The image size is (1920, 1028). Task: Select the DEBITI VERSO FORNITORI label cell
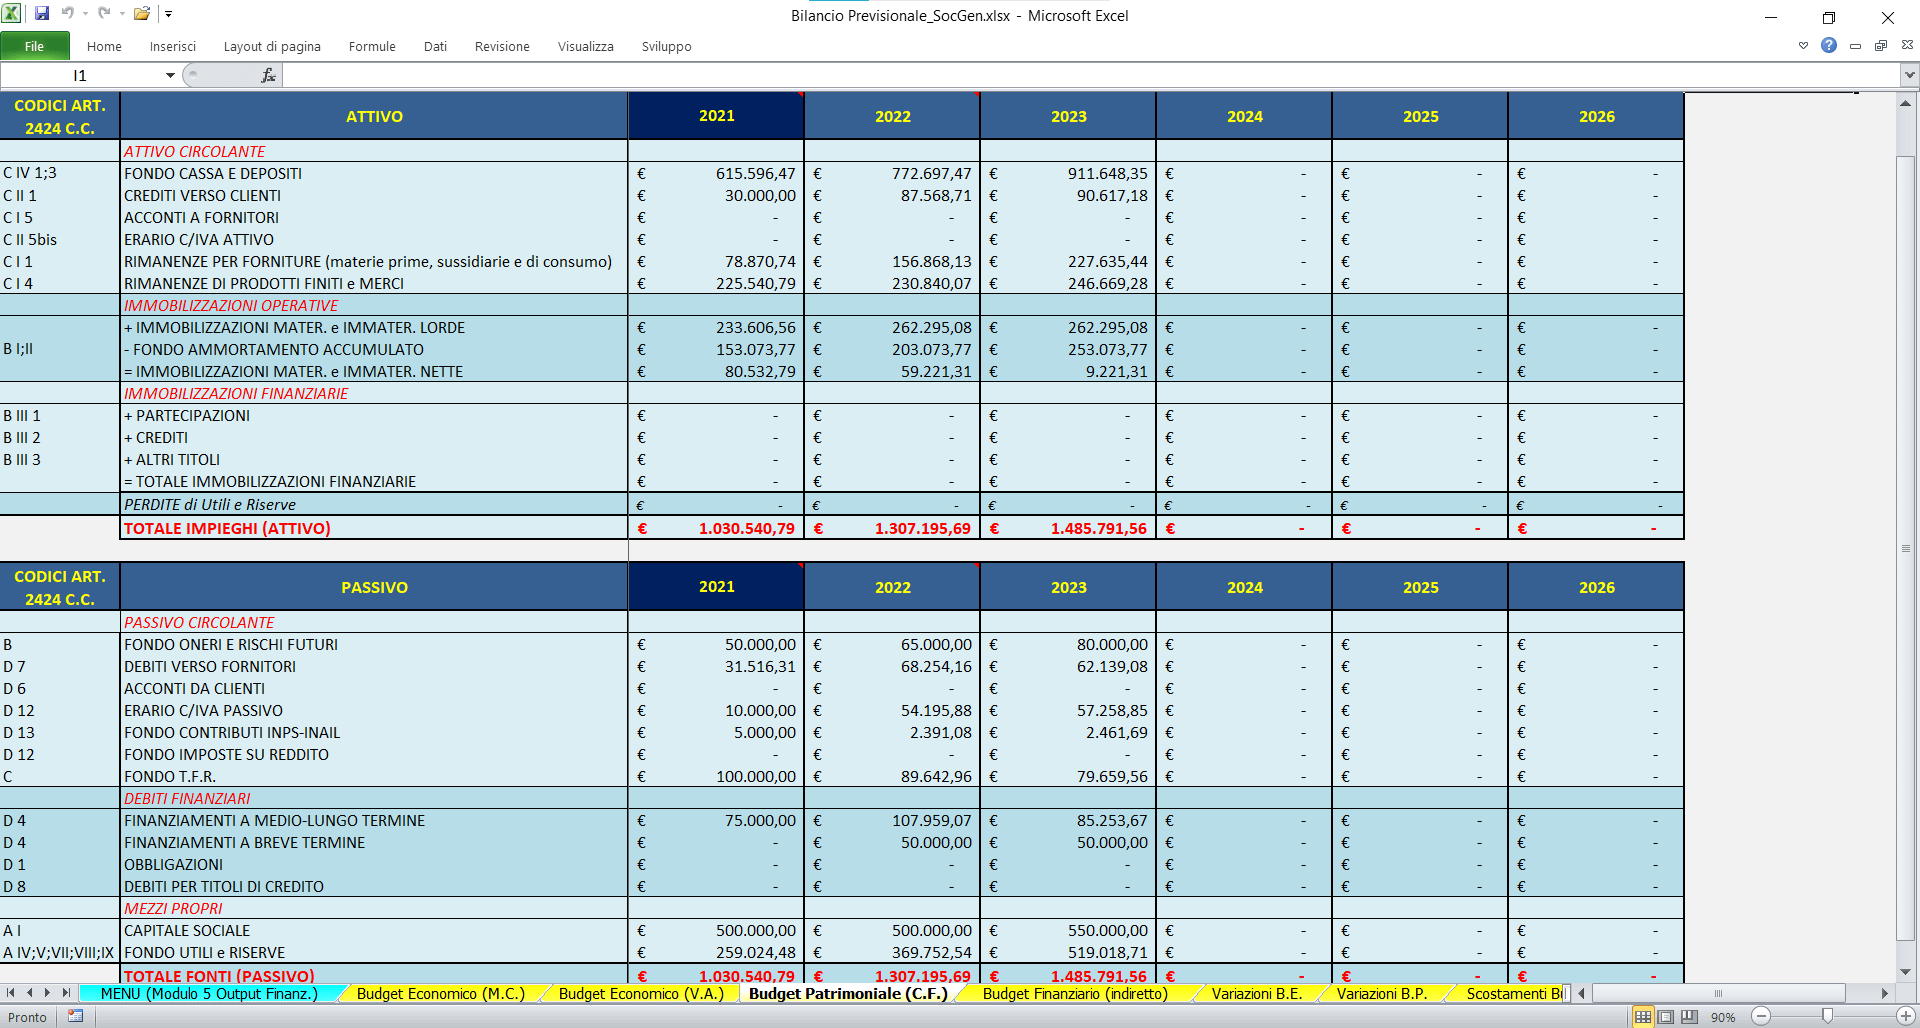pos(374,666)
